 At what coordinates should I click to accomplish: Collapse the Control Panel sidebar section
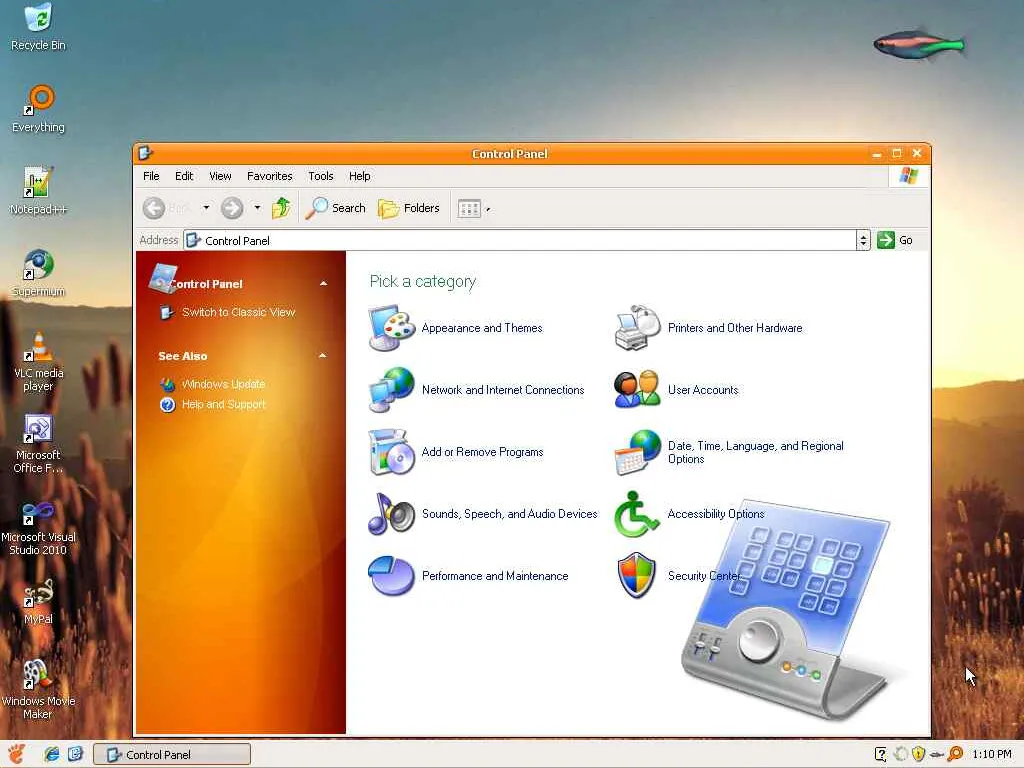pyautogui.click(x=323, y=283)
